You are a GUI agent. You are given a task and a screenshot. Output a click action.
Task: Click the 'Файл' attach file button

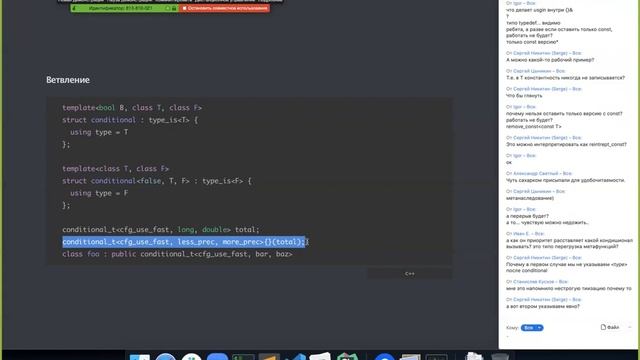pos(610,327)
